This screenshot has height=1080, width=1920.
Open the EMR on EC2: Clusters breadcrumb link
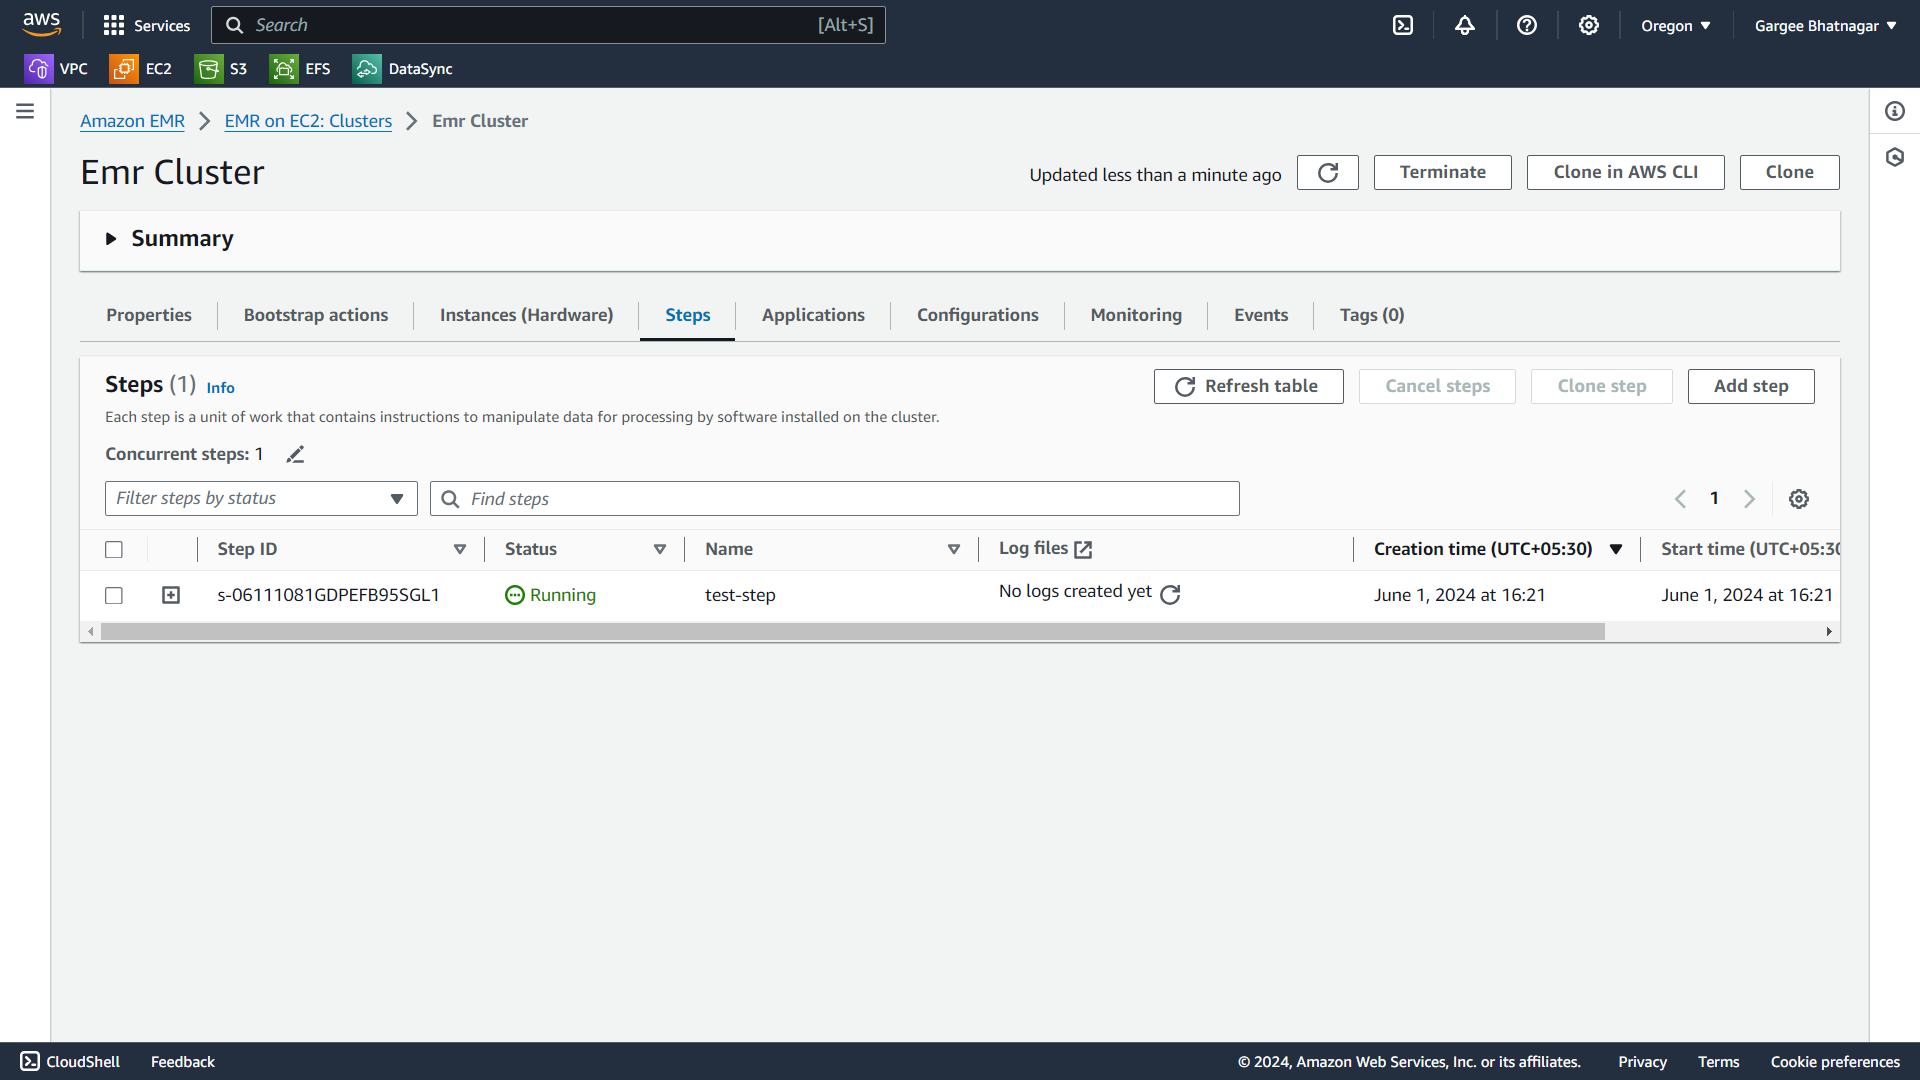coord(308,121)
